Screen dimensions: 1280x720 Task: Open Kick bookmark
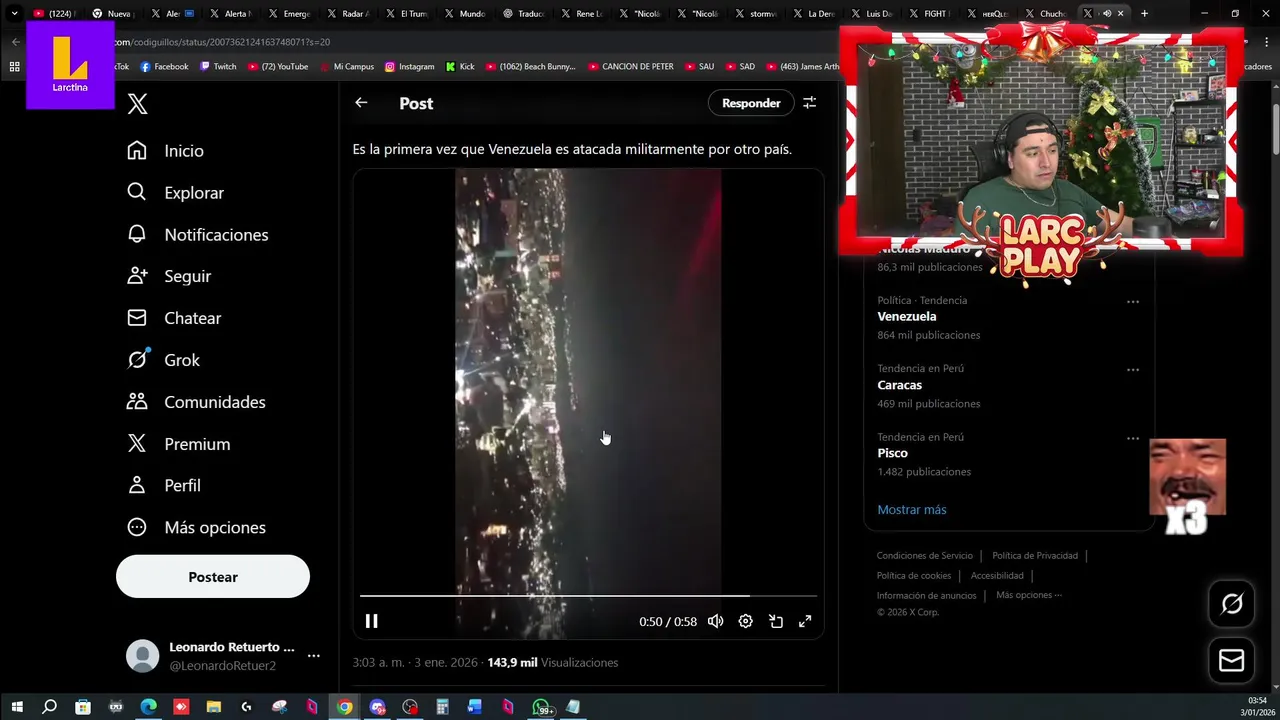coord(460,66)
